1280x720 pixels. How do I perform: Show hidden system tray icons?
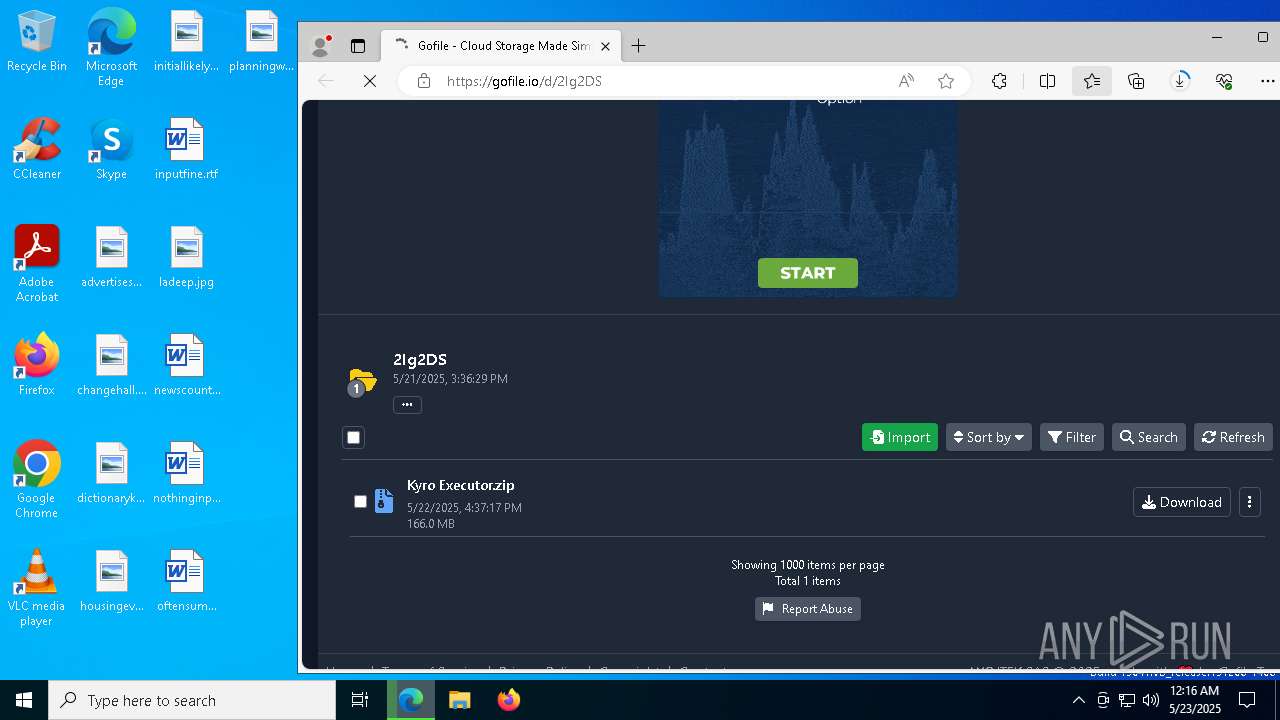tap(1078, 700)
